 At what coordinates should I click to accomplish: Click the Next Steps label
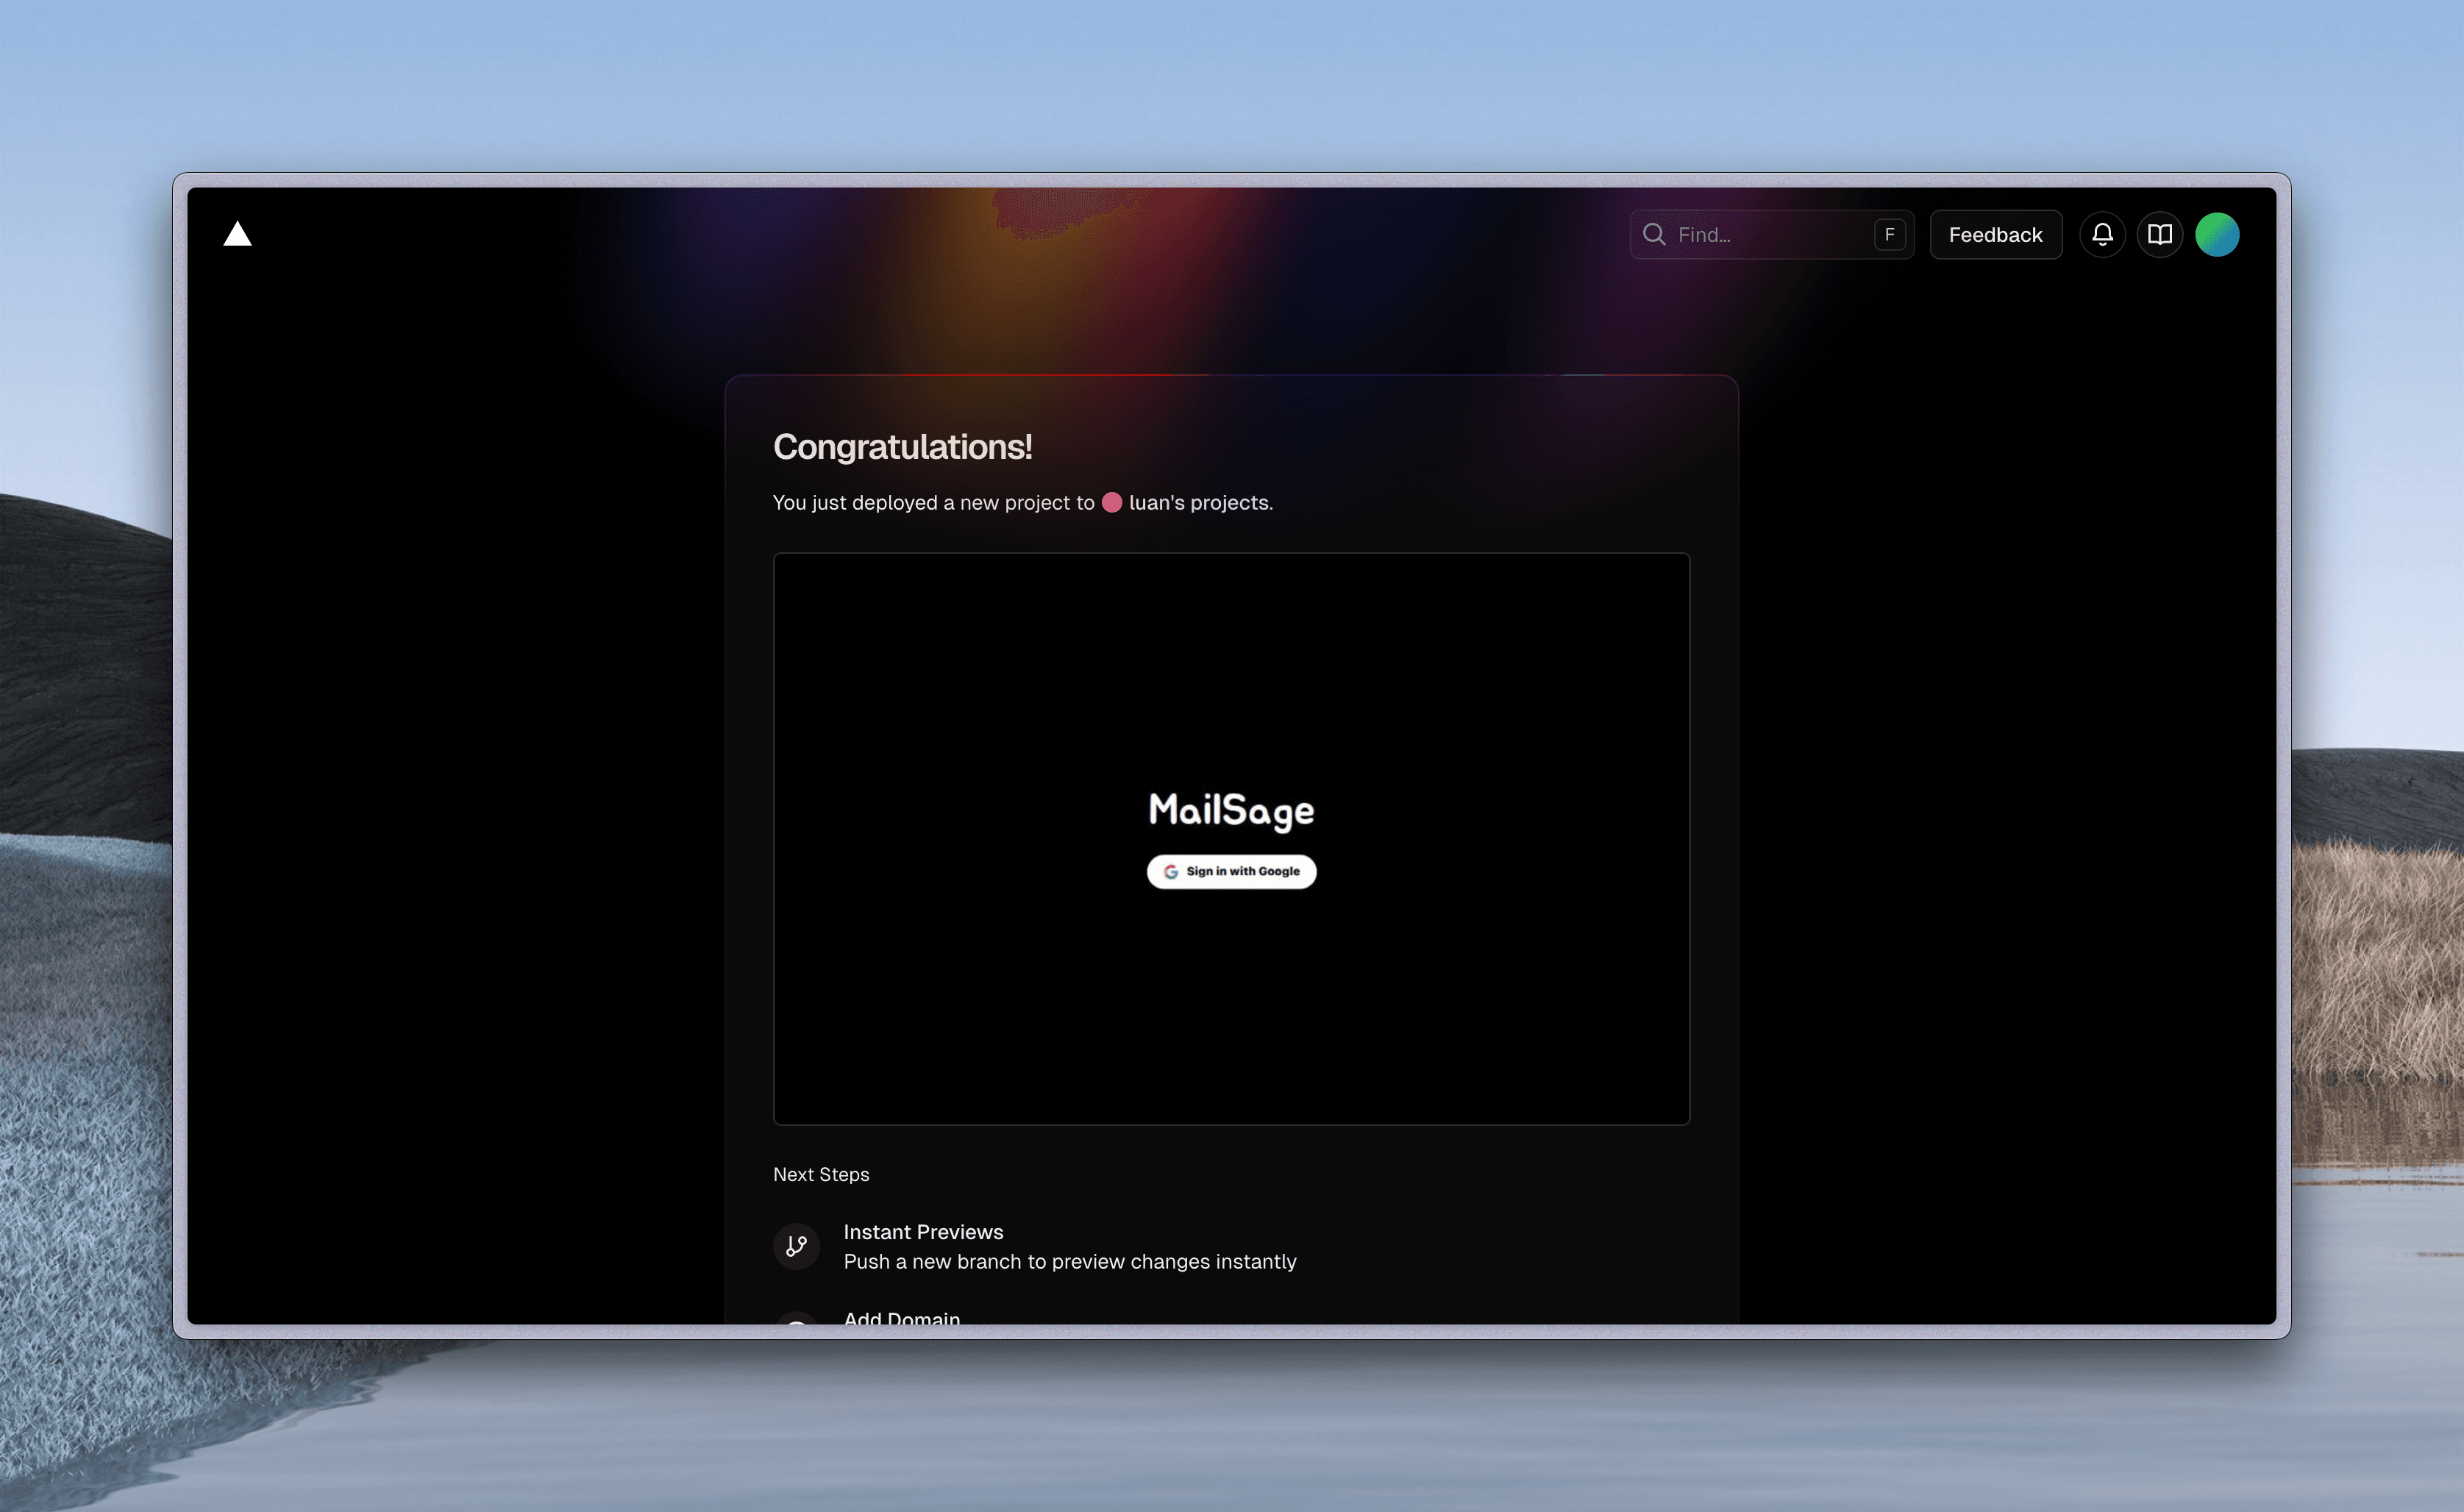click(x=821, y=1174)
